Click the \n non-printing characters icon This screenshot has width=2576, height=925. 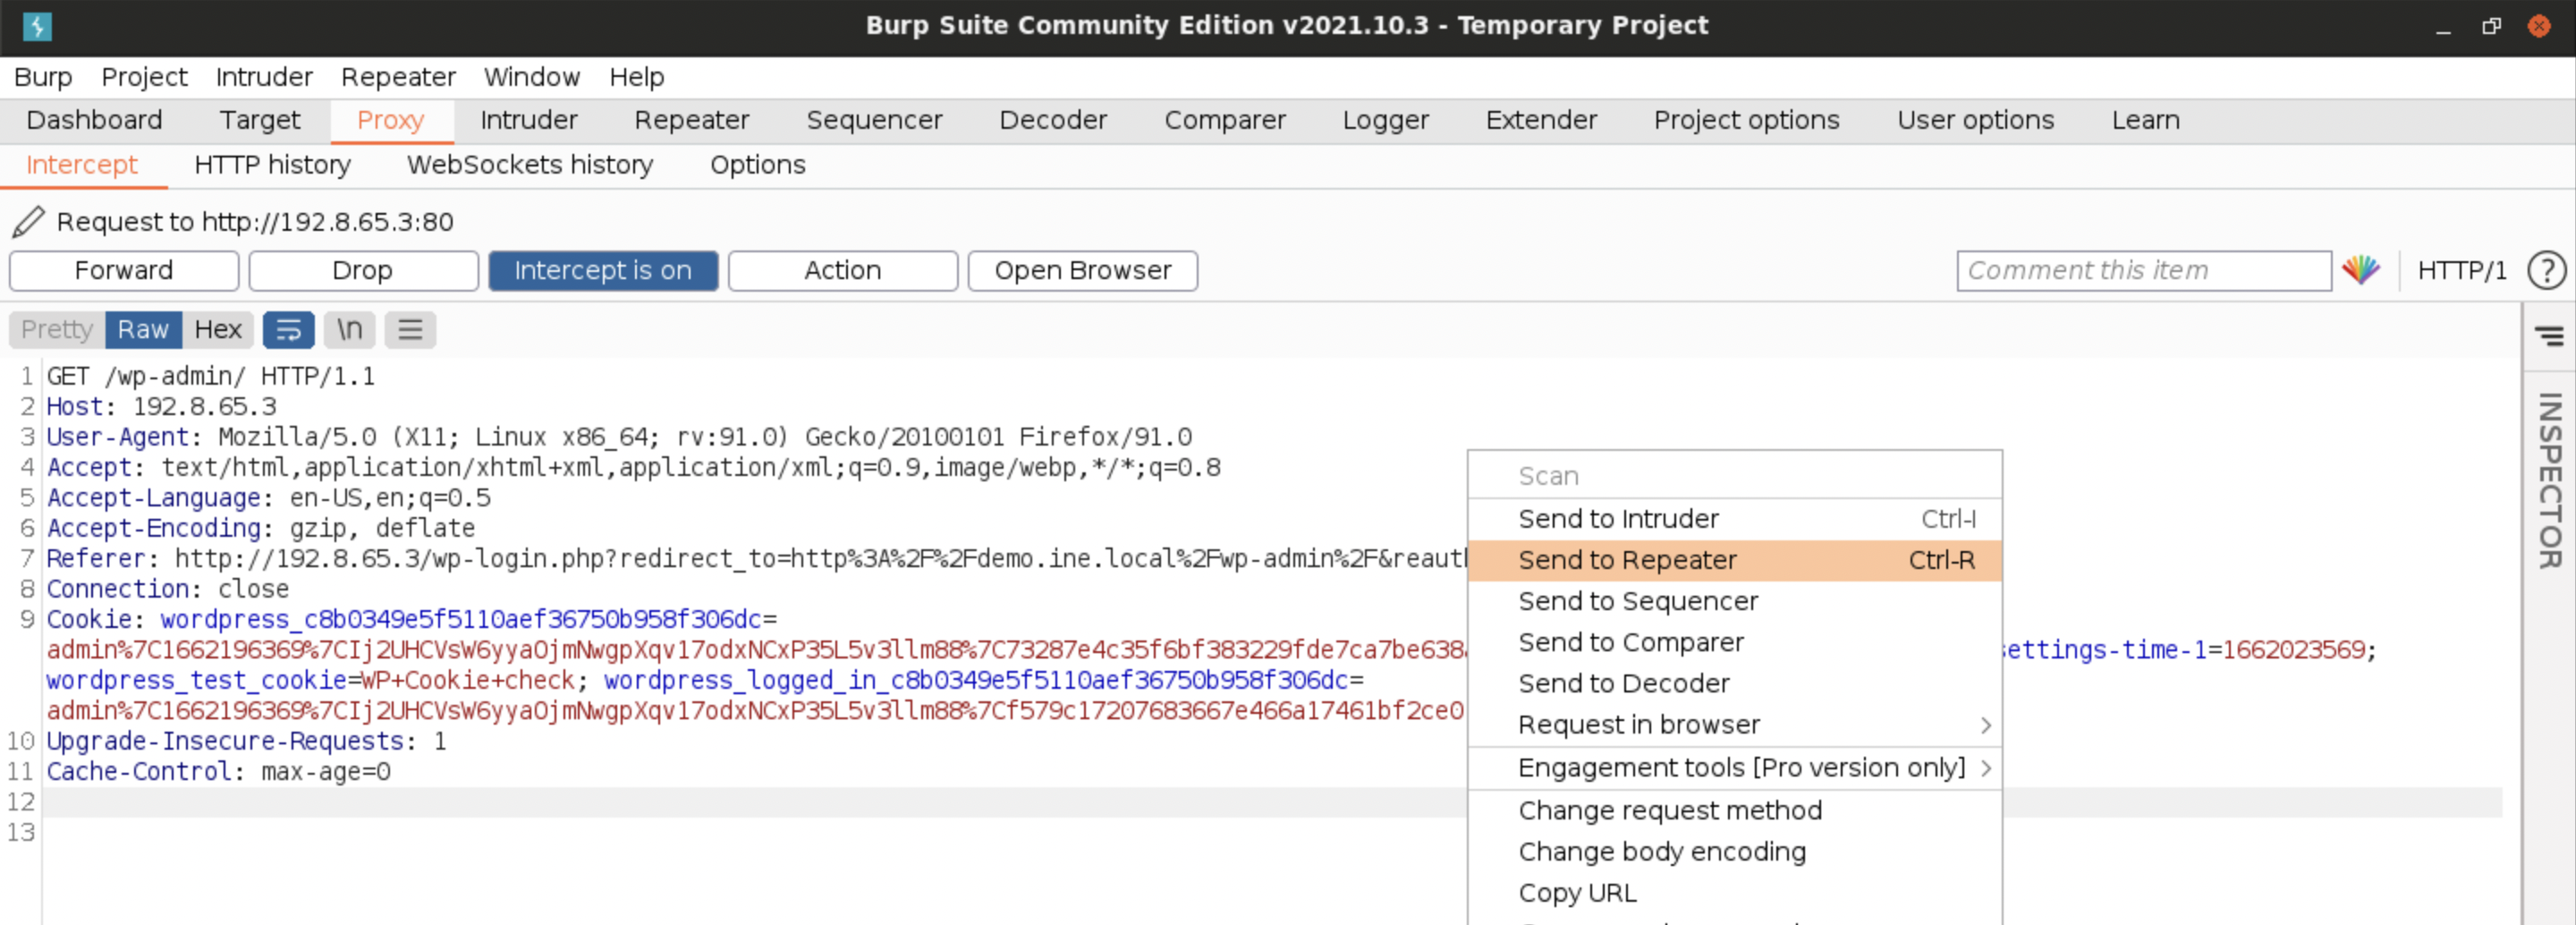348,329
